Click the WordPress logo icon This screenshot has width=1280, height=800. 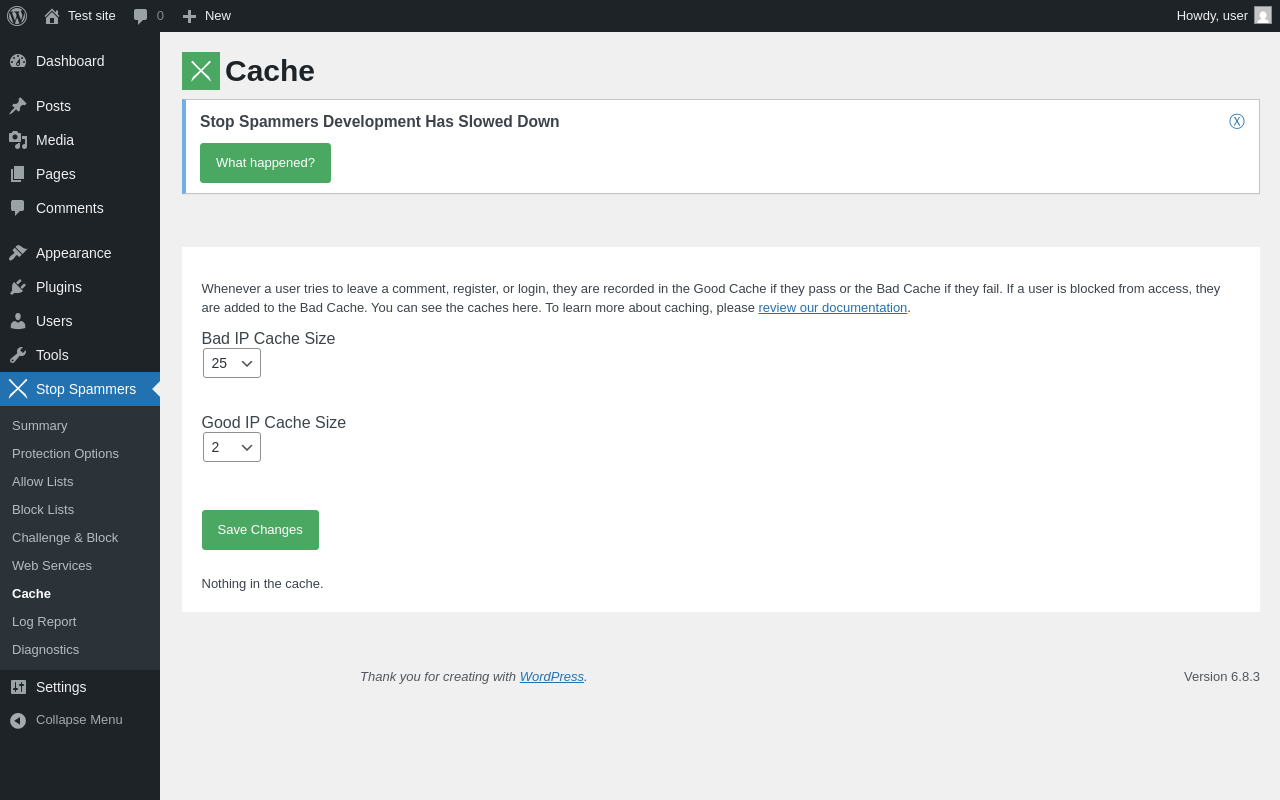point(17,16)
